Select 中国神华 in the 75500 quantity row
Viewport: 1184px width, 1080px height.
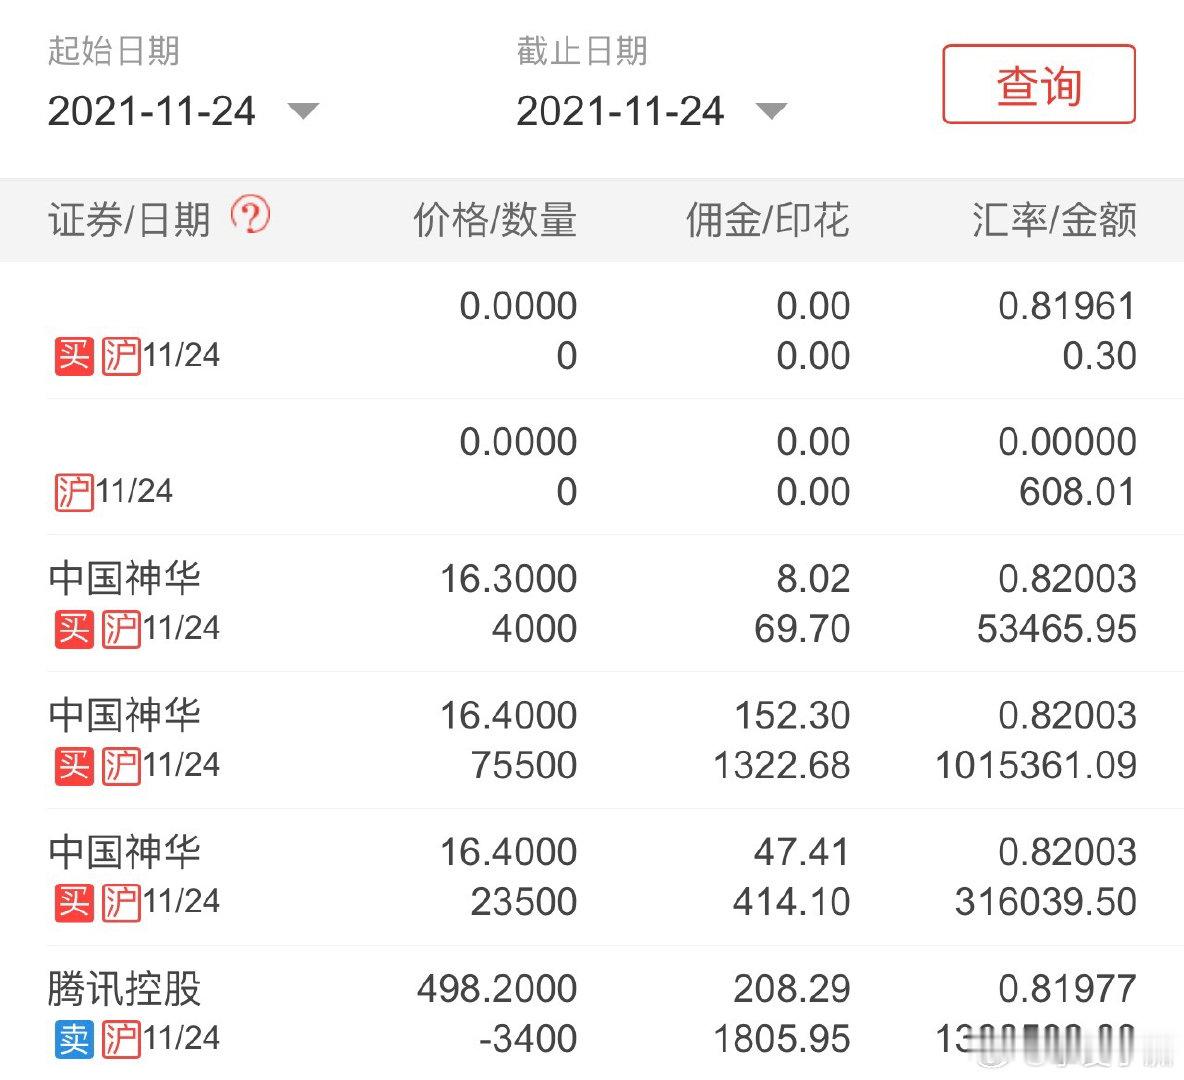[x=125, y=715]
